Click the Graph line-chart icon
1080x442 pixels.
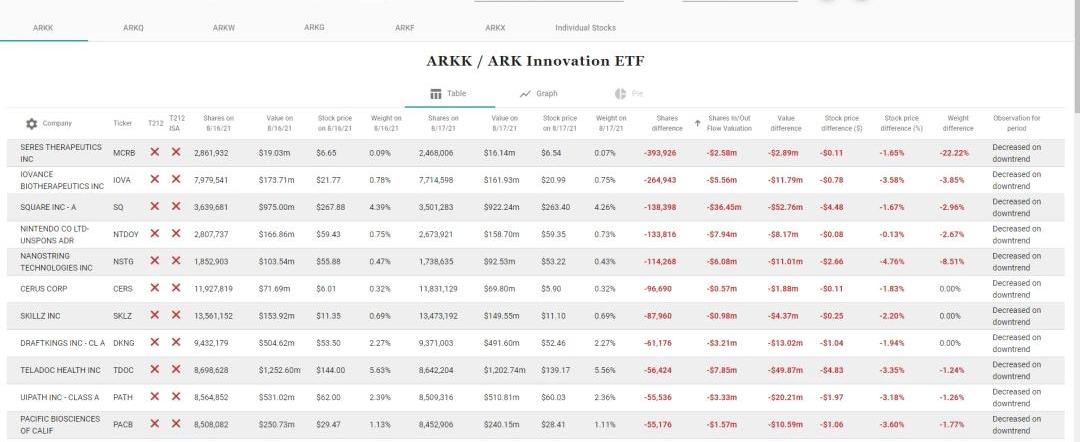click(x=525, y=93)
